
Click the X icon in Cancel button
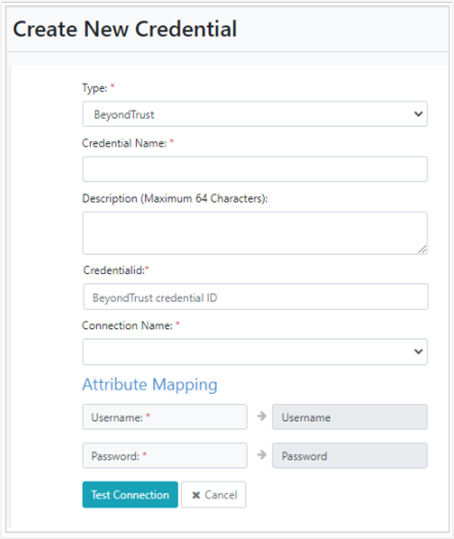tap(196, 495)
